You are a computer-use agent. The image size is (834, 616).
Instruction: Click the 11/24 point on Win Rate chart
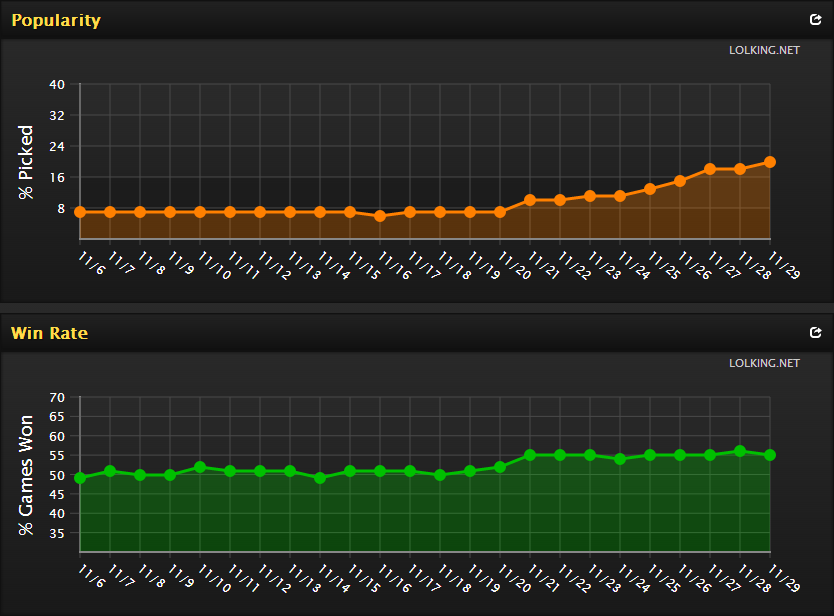[x=620, y=459]
